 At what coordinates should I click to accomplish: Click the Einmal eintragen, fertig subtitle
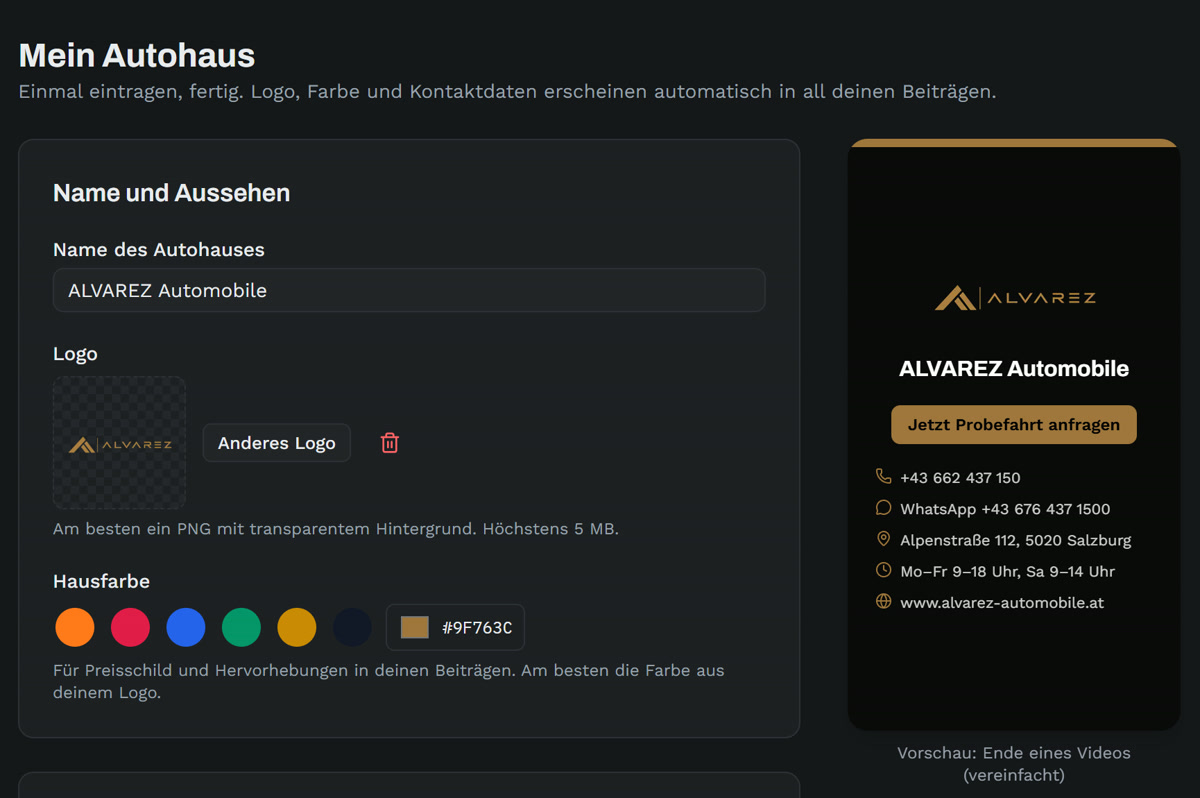[508, 92]
